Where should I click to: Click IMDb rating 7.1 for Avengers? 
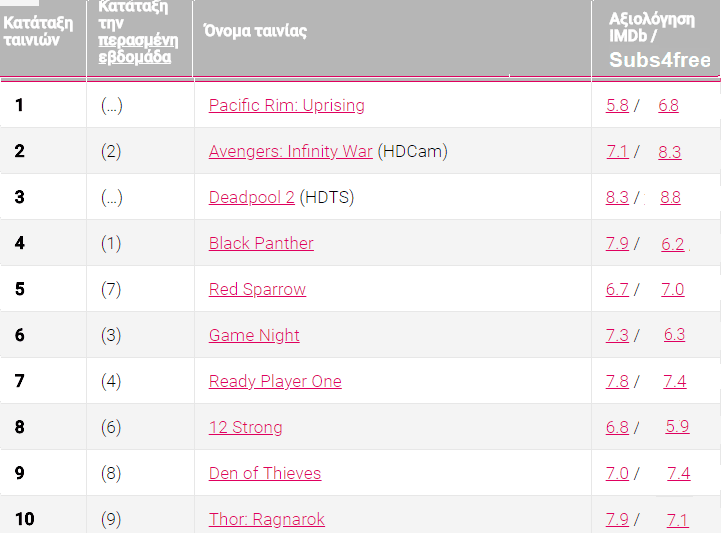click(617, 151)
